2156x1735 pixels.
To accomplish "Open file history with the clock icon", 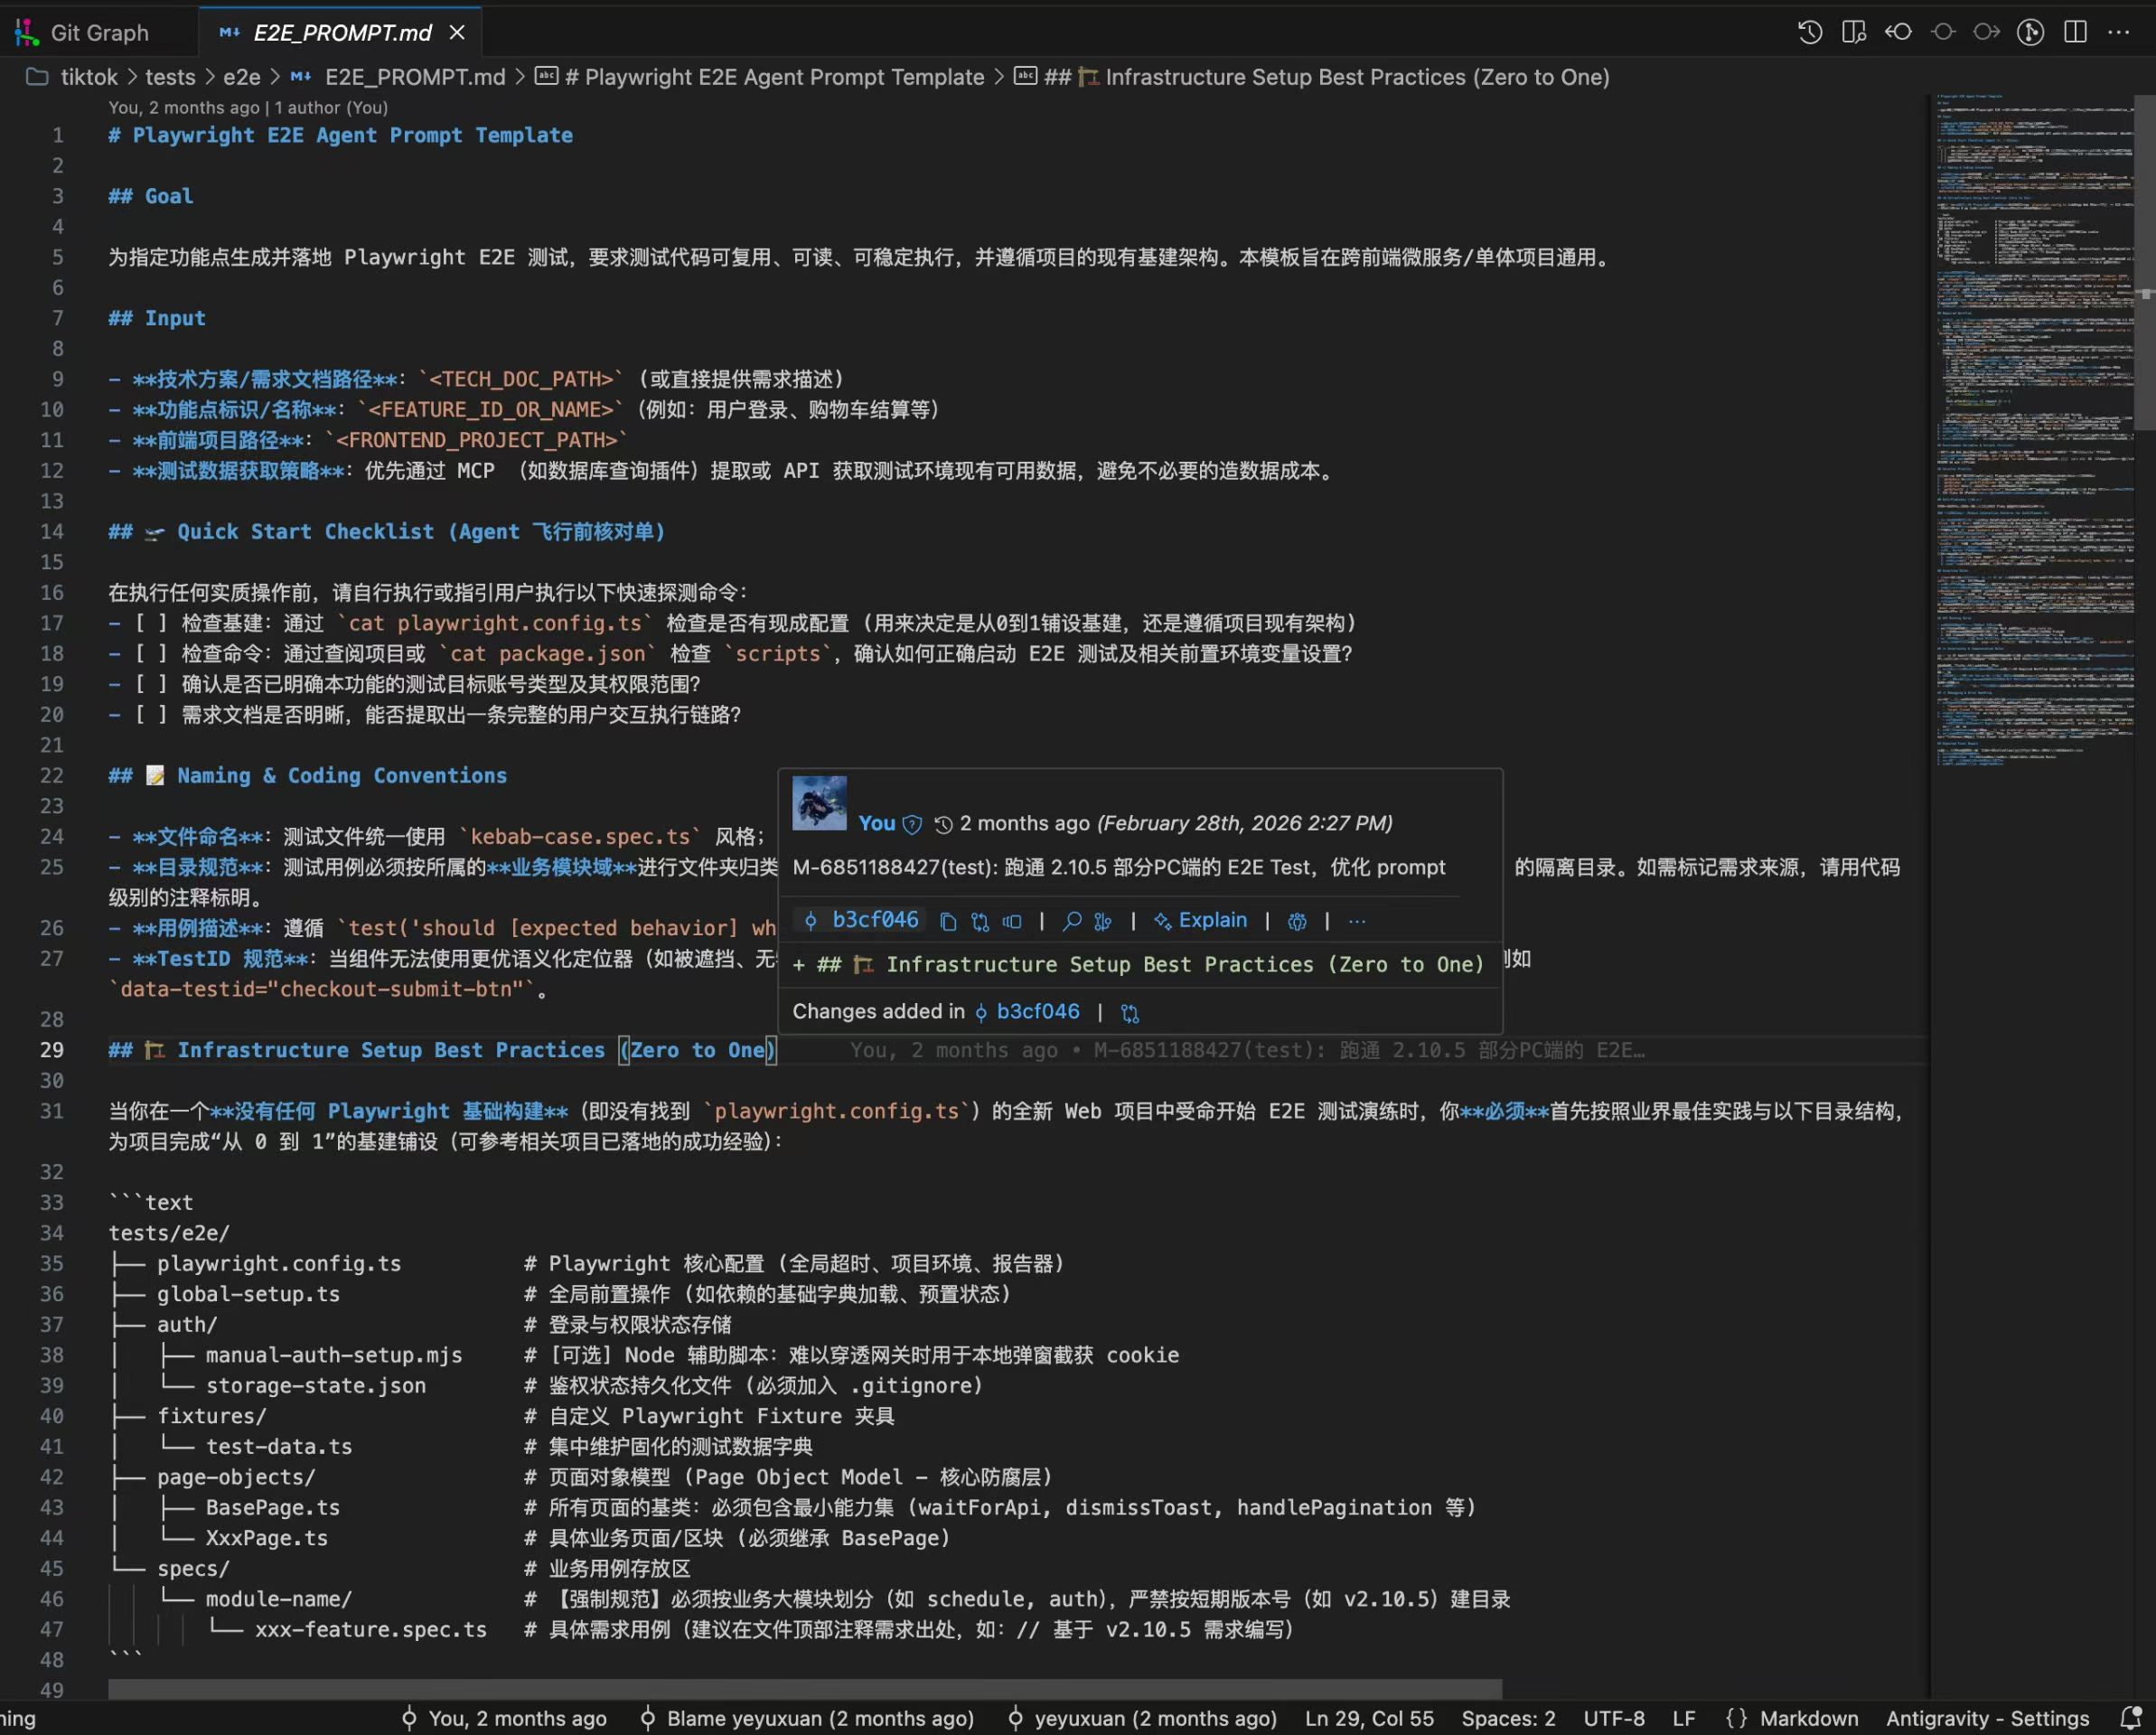I will (1810, 32).
